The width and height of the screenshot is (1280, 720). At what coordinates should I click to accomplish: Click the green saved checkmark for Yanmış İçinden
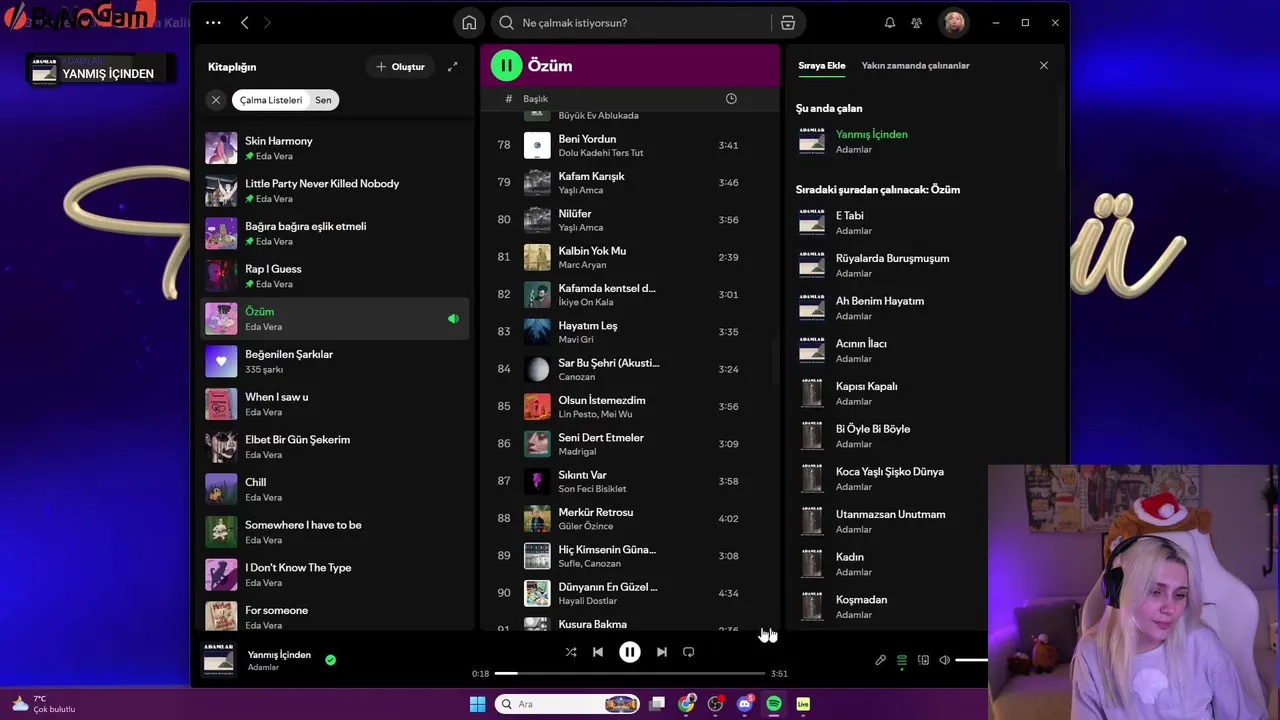click(x=330, y=660)
